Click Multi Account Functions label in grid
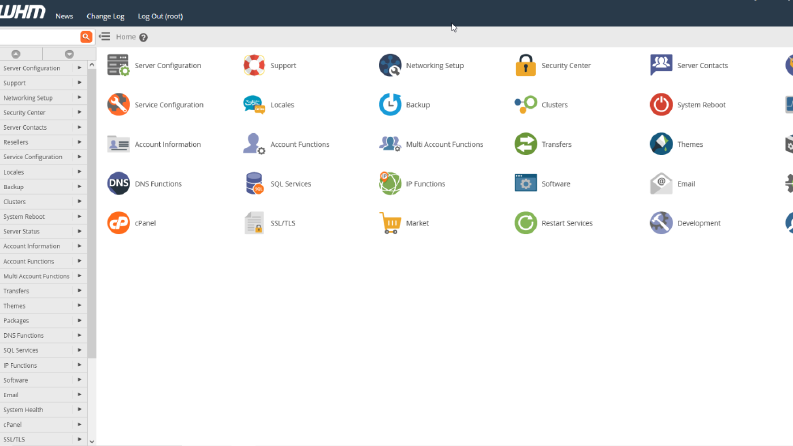 click(x=445, y=144)
